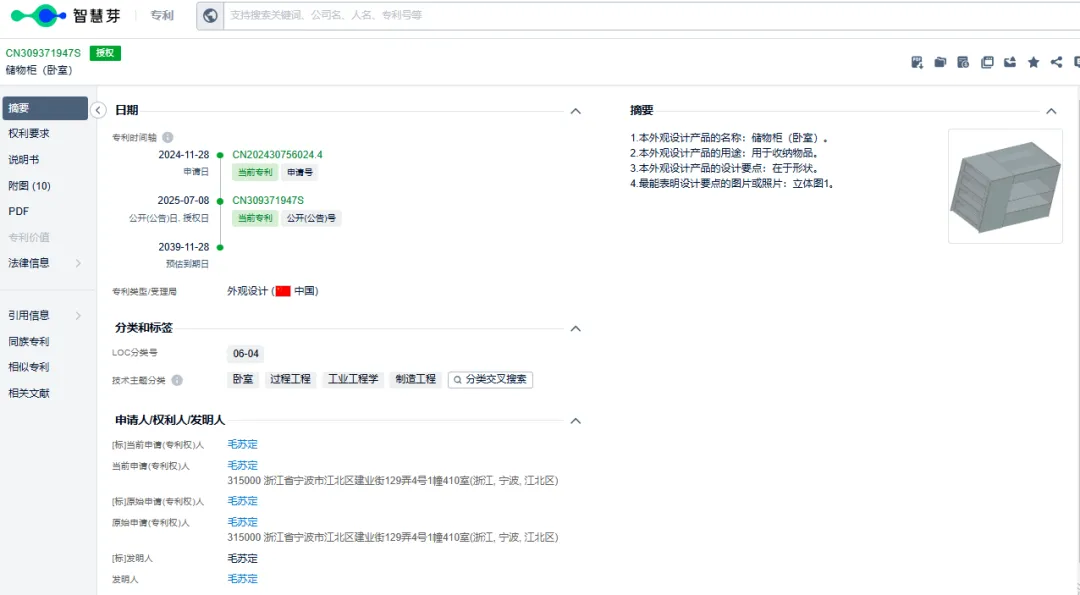Open 毛苏定 link in 当前申请(专利权)人 row
Image resolution: width=1080 pixels, height=595 pixels.
242,466
